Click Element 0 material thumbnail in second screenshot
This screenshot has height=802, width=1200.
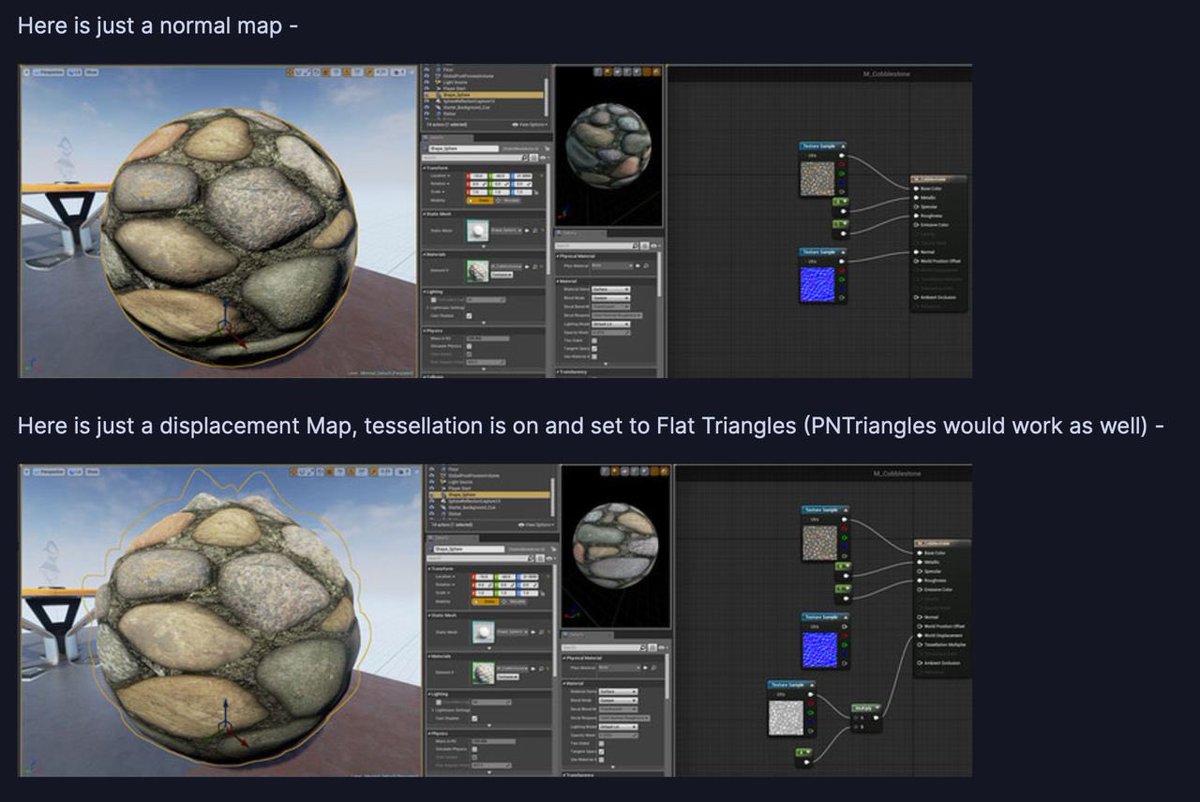tap(484, 672)
